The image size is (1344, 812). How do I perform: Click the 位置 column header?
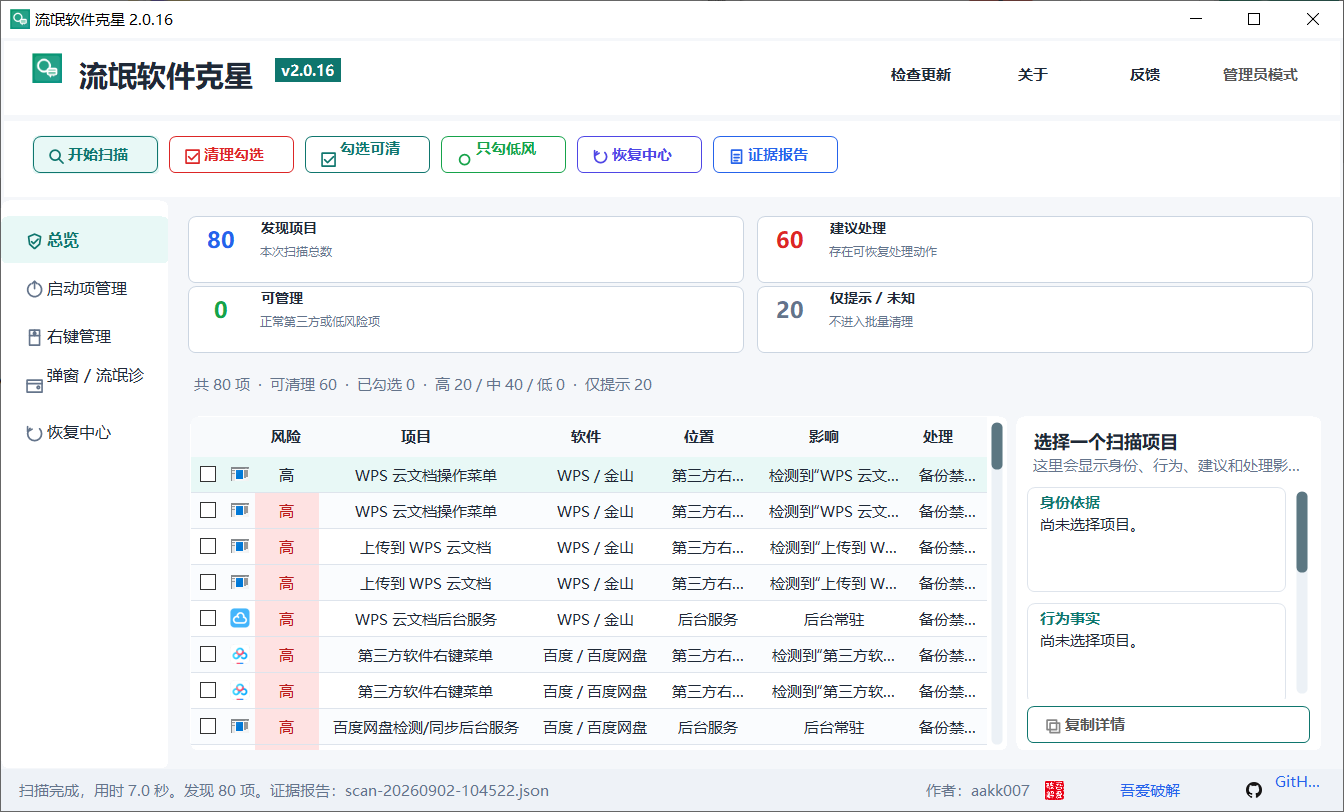[x=699, y=437]
